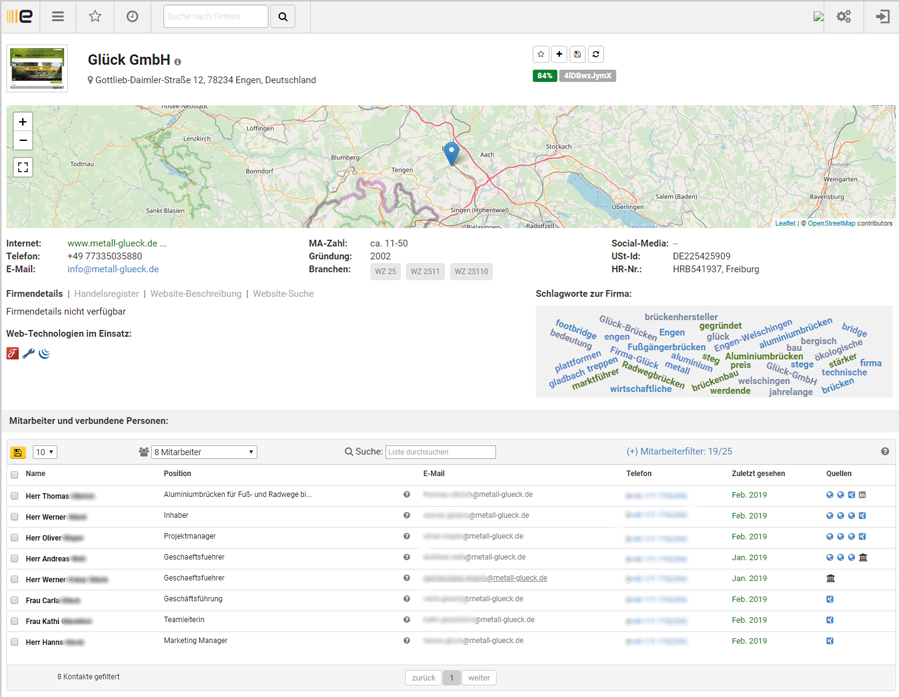
Task: Click the weiter pagination button
Action: click(479, 677)
